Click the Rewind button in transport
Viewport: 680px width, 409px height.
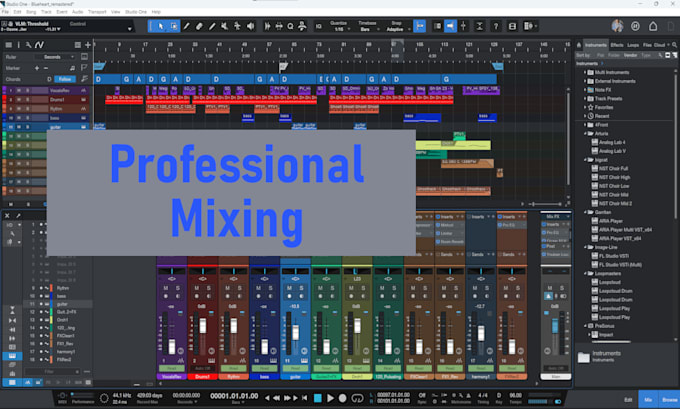(276, 398)
